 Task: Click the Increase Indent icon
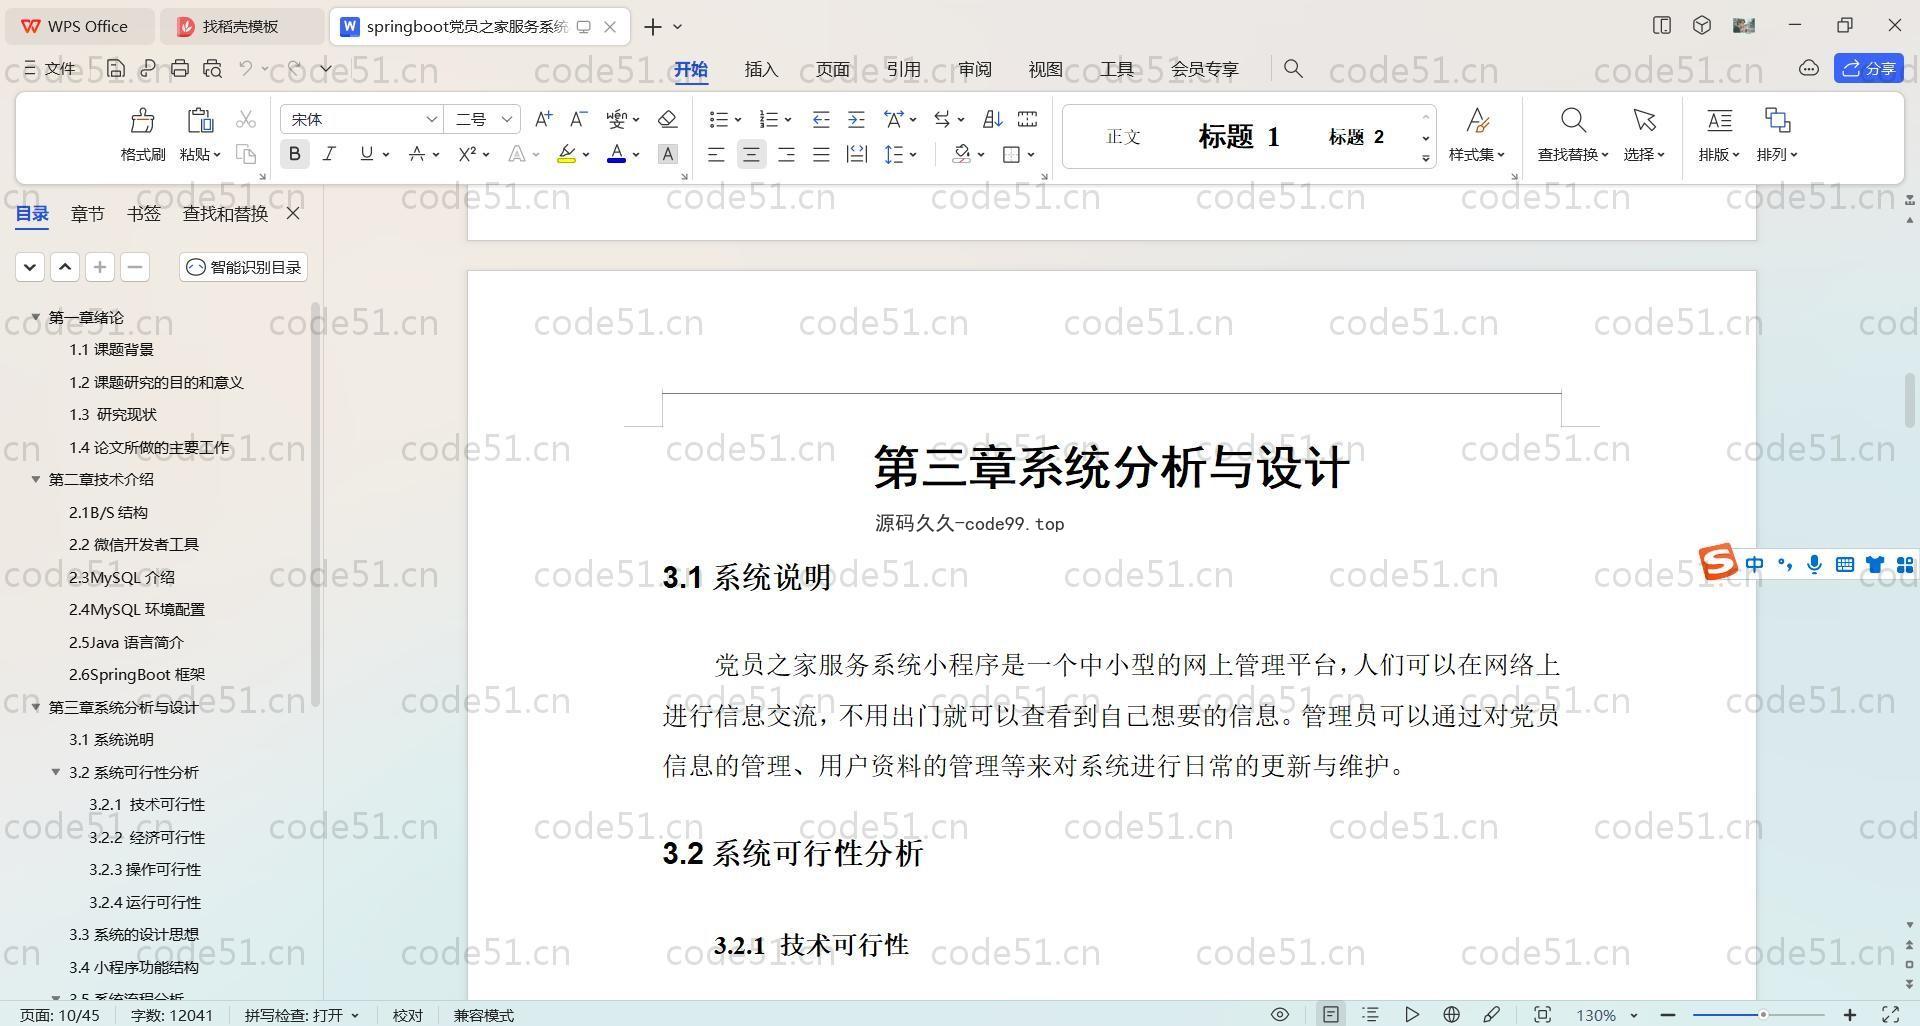(856, 119)
